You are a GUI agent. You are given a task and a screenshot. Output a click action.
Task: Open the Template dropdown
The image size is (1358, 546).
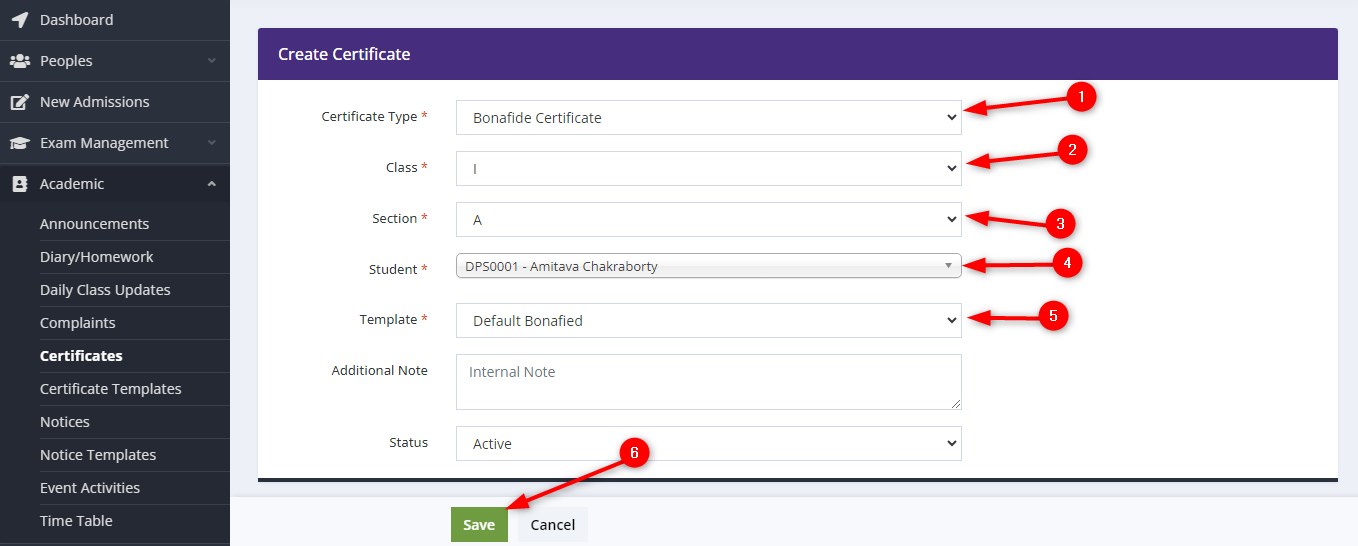pos(708,320)
